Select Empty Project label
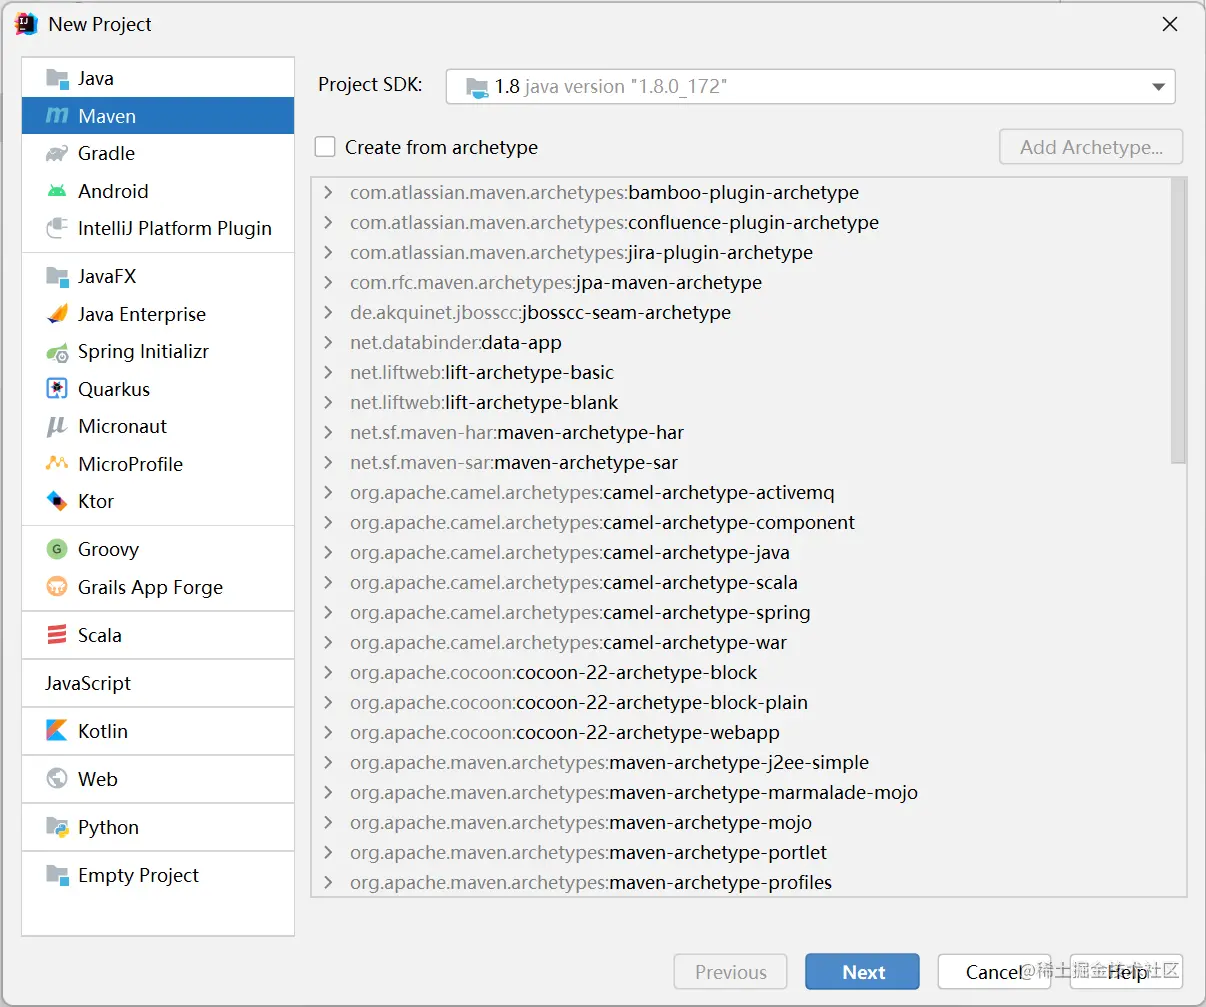Screen dimensions: 1206x1007 (138, 875)
